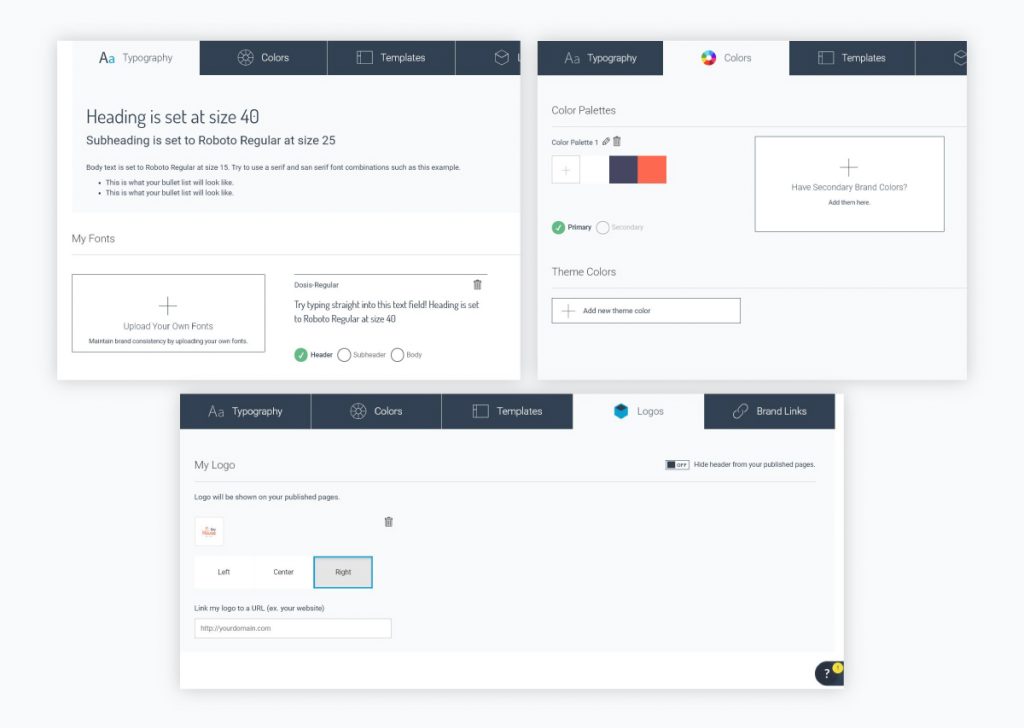The height and width of the screenshot is (728, 1024).
Task: Choose Left logo alignment
Action: click(224, 572)
